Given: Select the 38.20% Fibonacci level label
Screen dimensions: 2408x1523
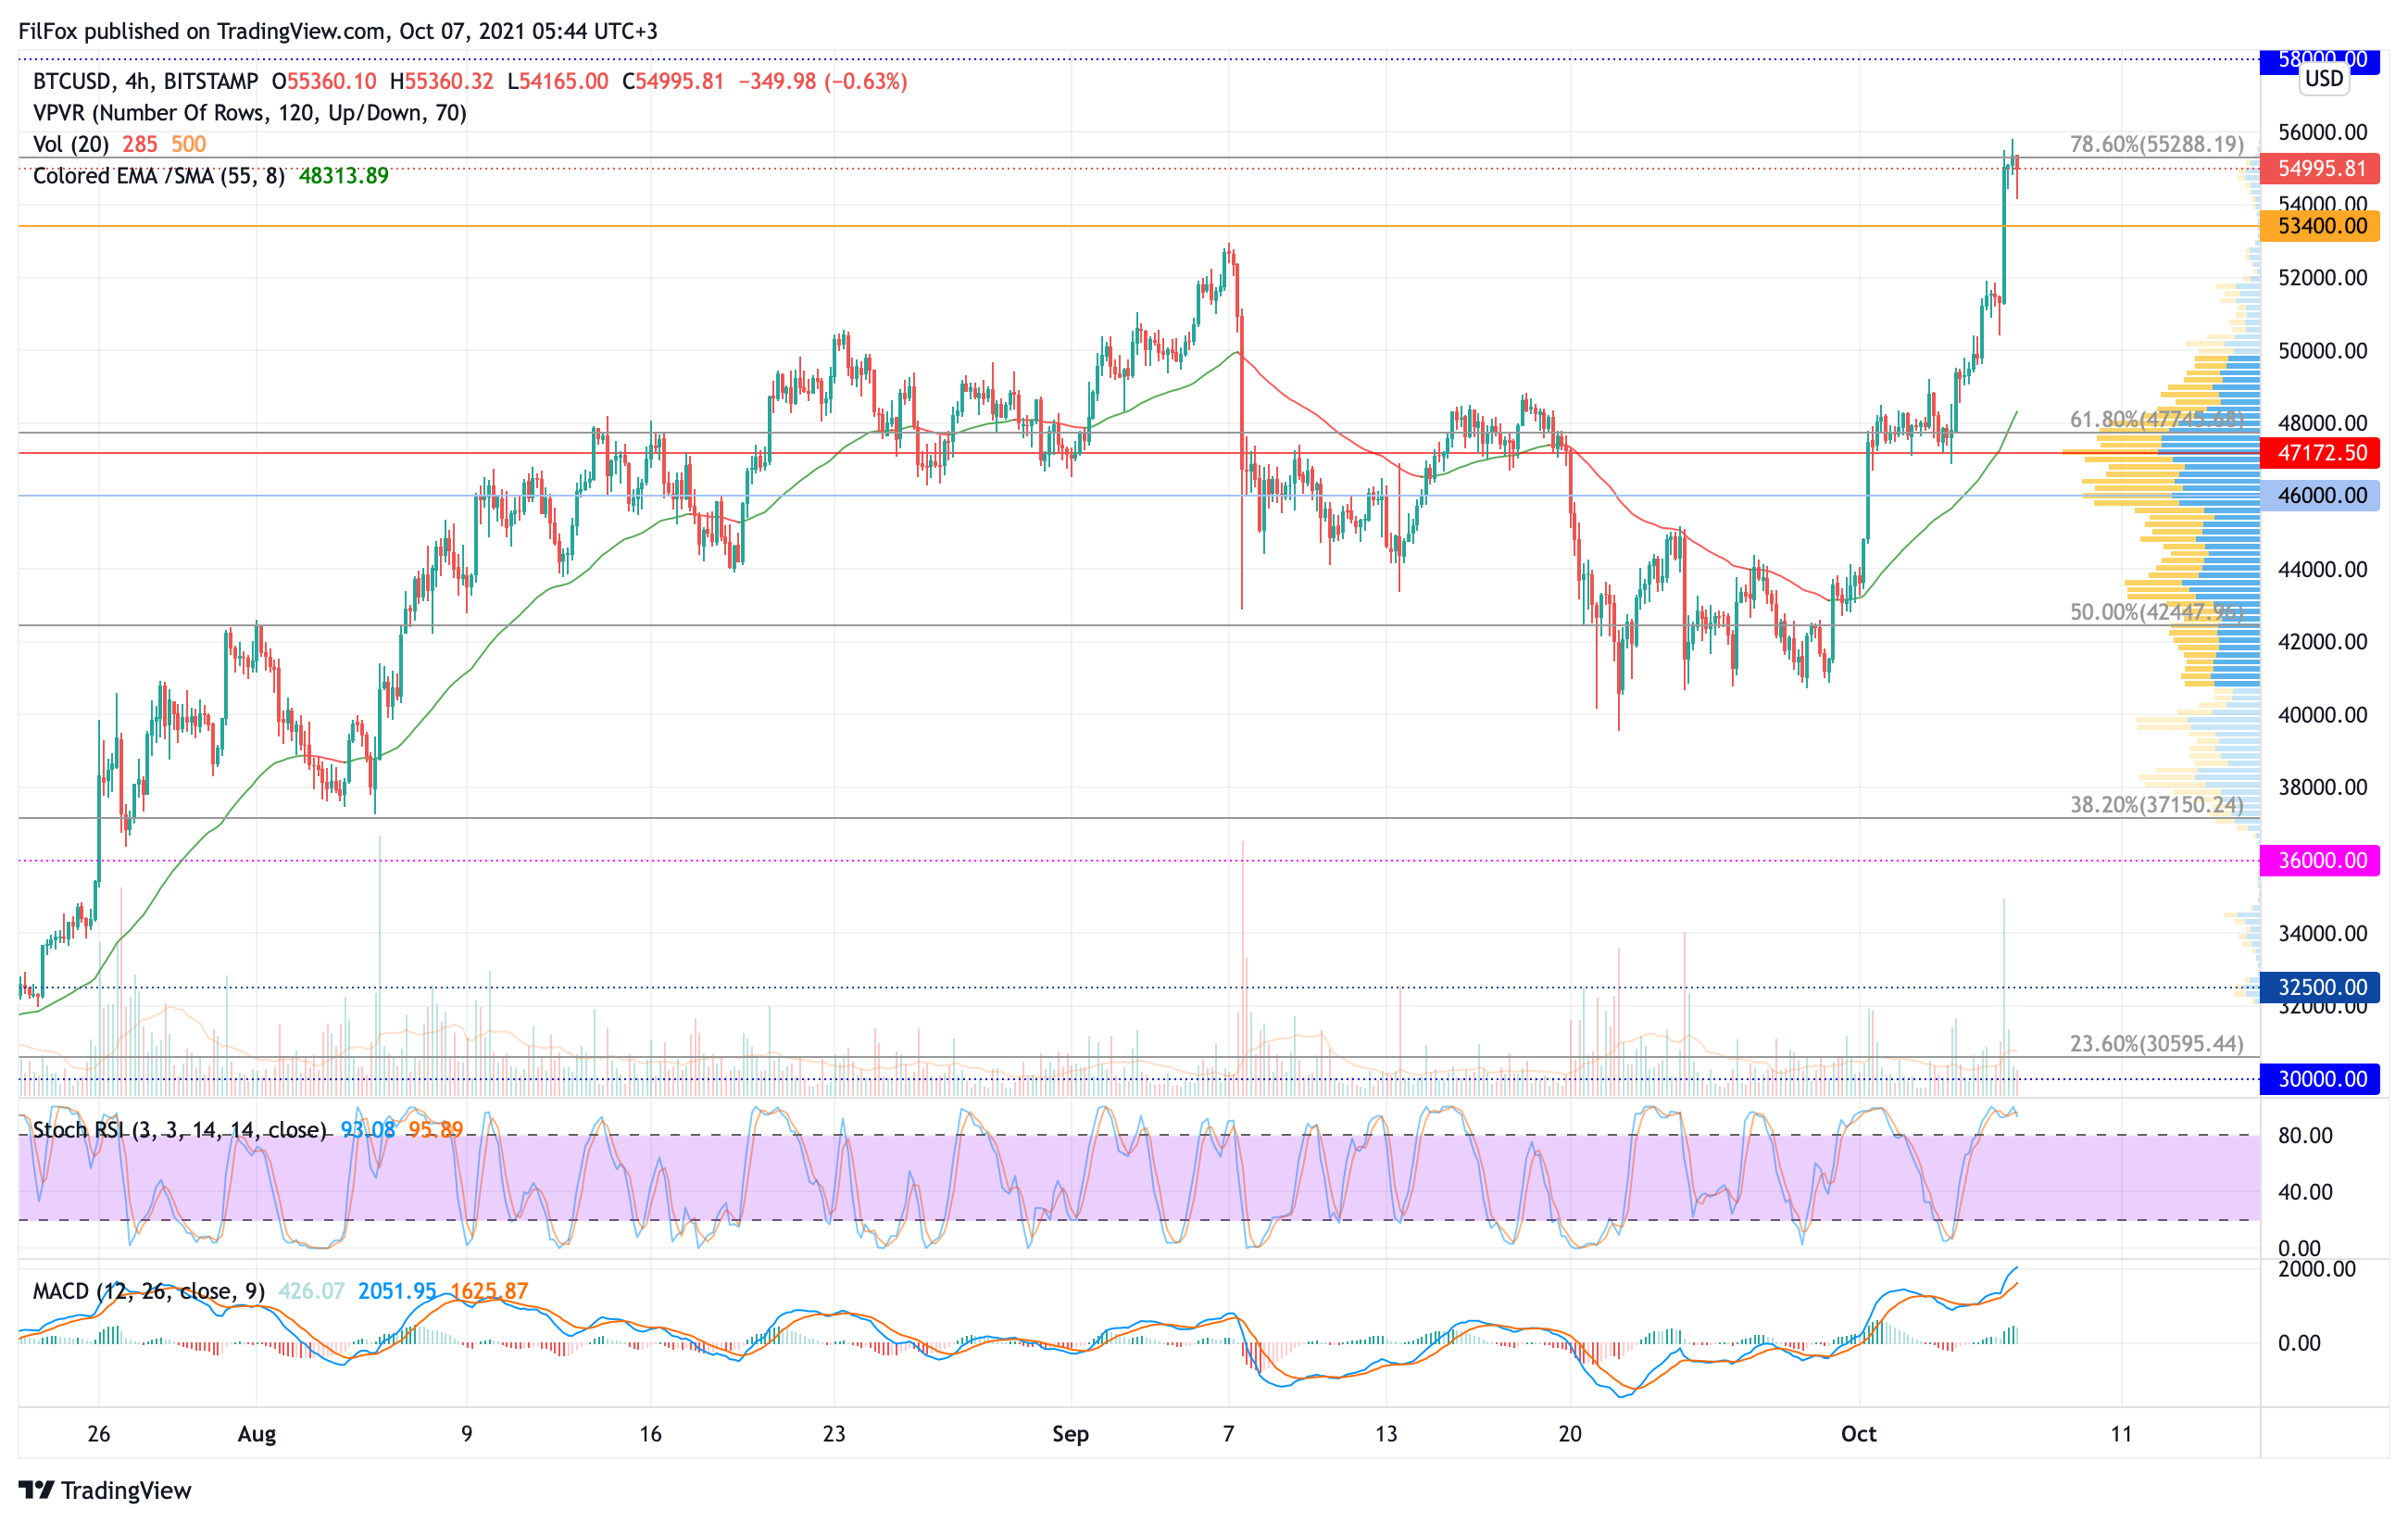Looking at the screenshot, I should tap(2156, 805).
